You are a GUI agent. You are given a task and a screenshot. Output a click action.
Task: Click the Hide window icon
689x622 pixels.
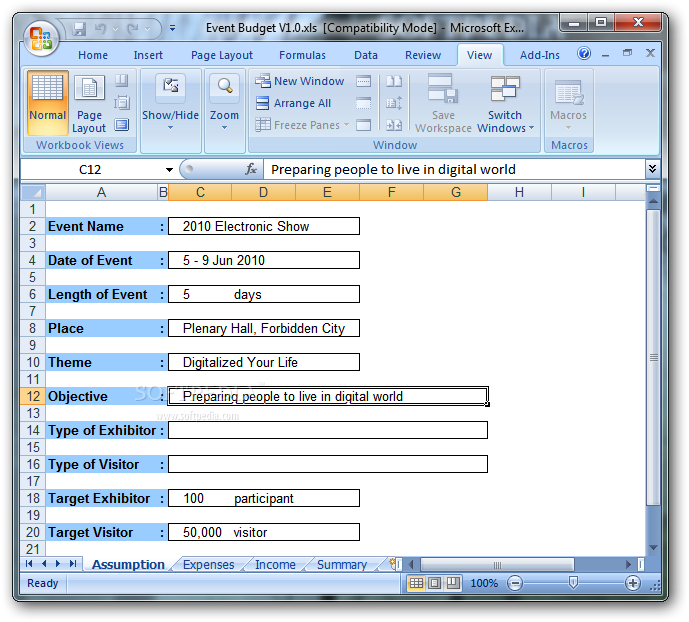(363, 103)
